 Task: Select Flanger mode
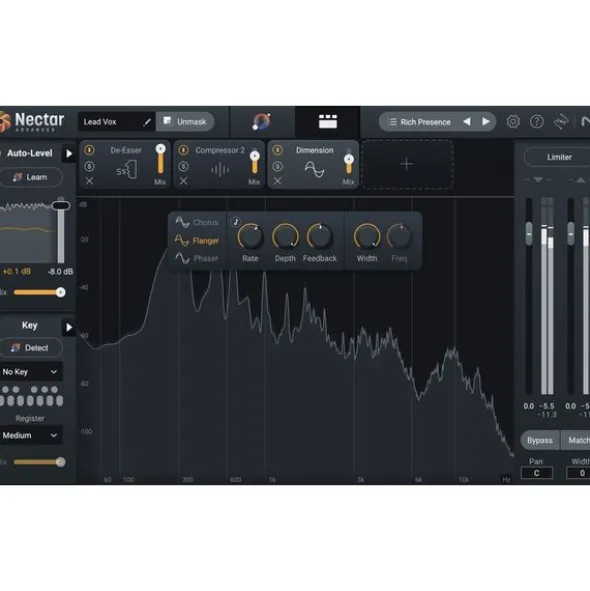coord(197,240)
